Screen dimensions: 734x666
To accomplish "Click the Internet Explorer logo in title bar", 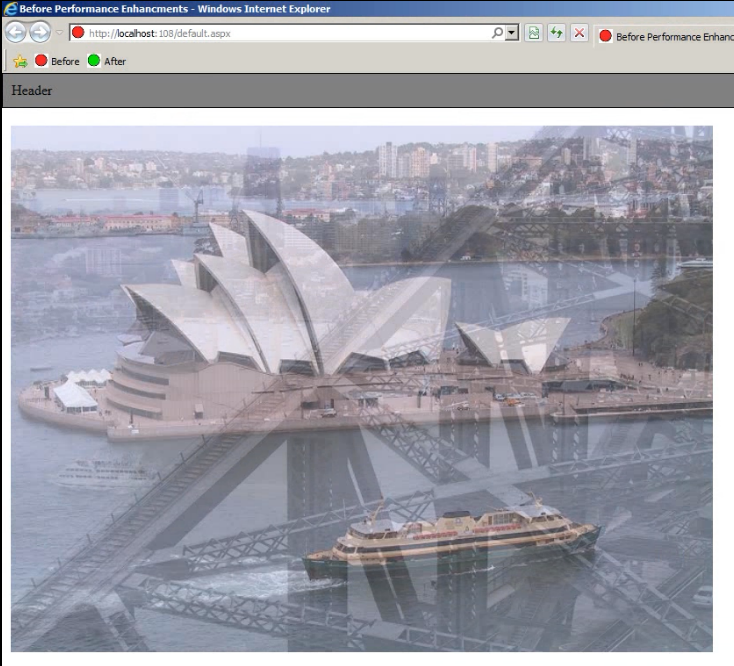I will pyautogui.click(x=9, y=9).
